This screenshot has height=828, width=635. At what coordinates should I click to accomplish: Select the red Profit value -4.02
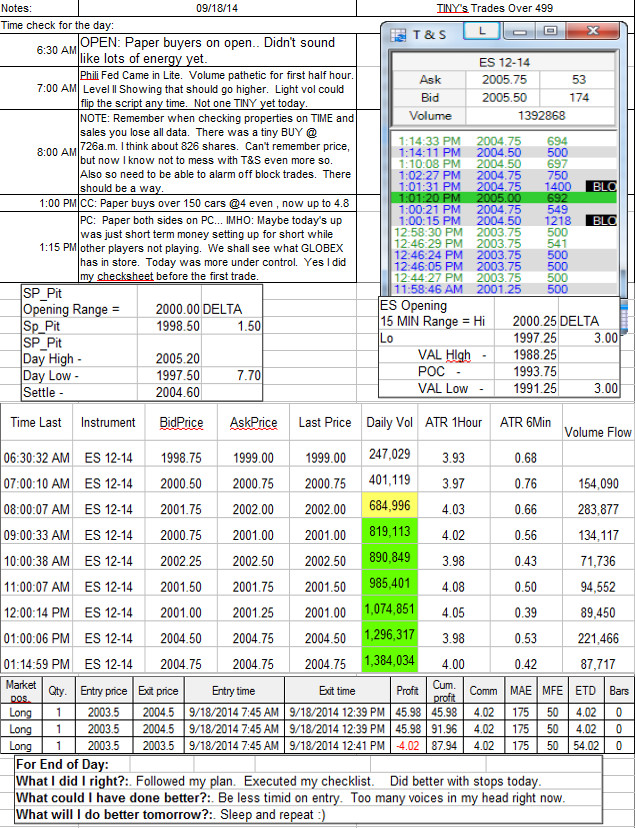pyautogui.click(x=407, y=746)
